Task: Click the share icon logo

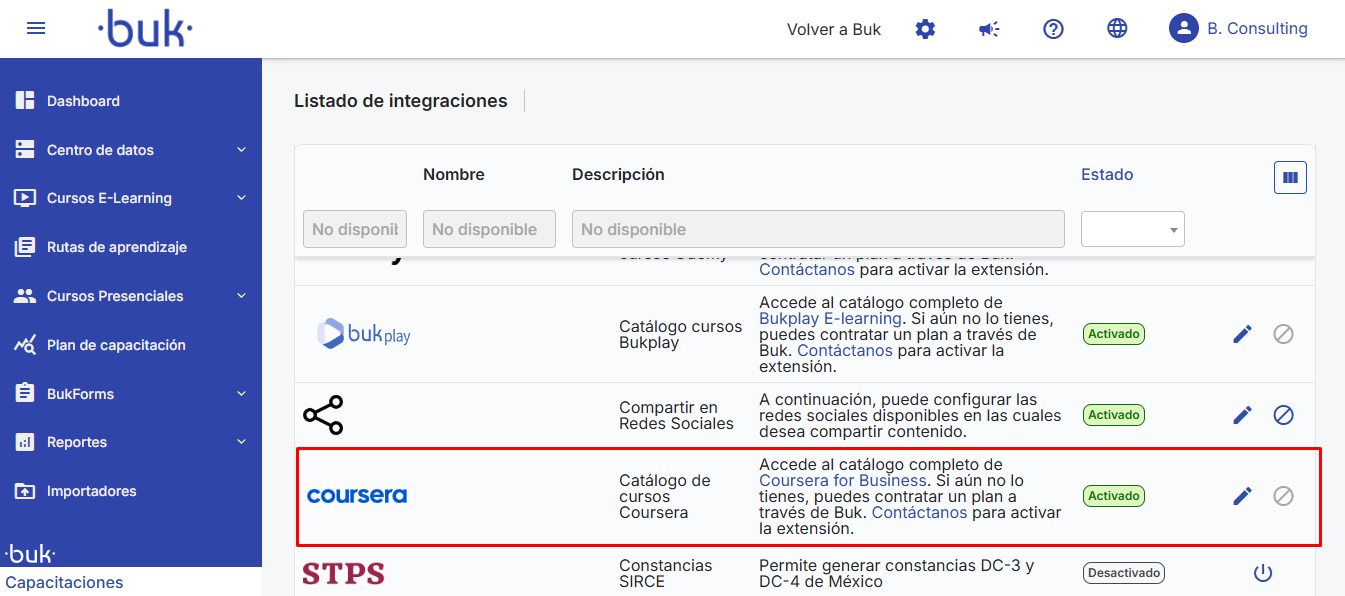Action: (x=323, y=415)
